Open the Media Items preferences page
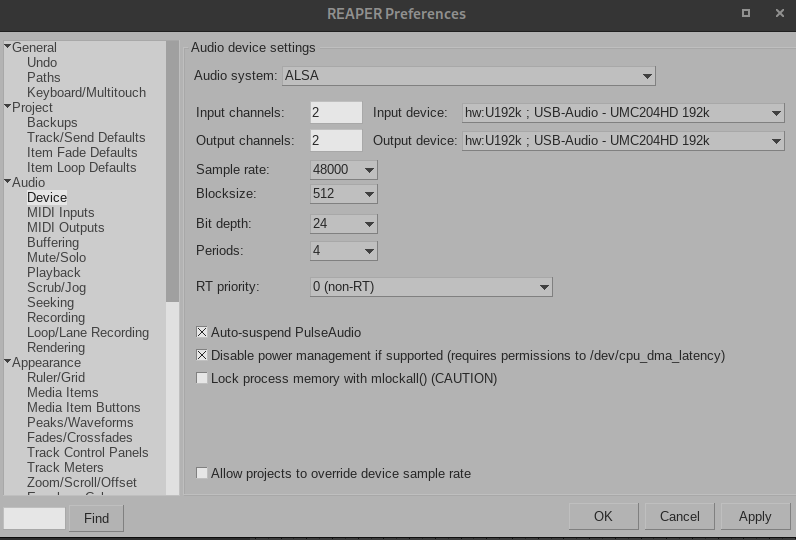The height and width of the screenshot is (540, 796). point(63,392)
